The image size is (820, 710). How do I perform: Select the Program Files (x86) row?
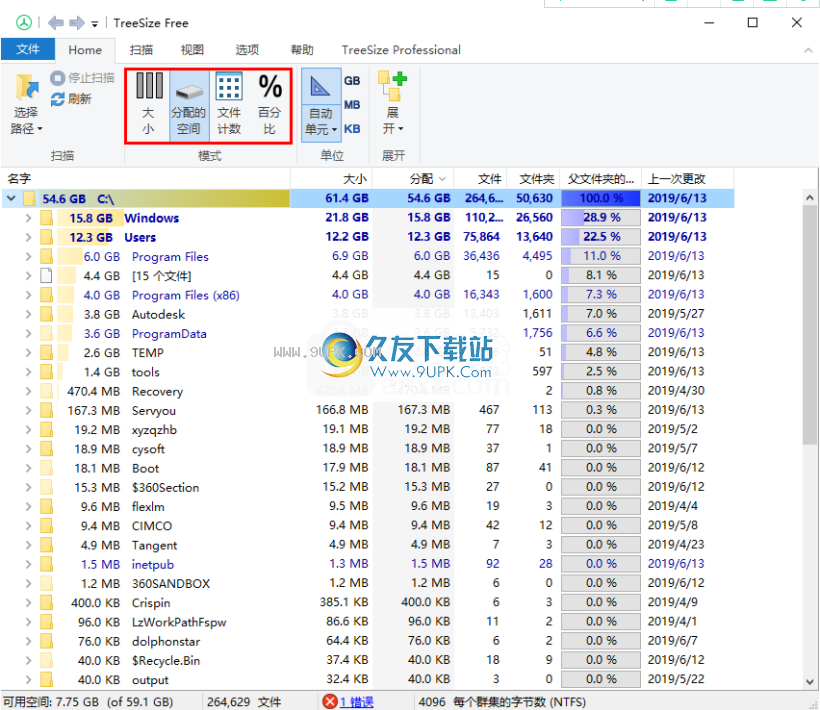click(368, 295)
